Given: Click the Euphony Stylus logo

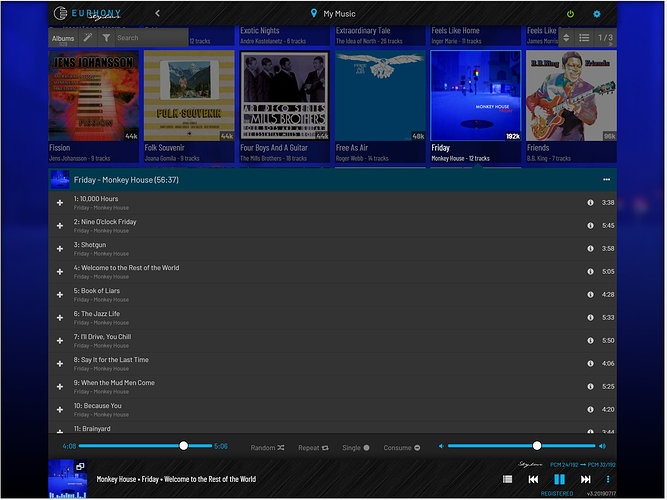Looking at the screenshot, I should [88, 14].
